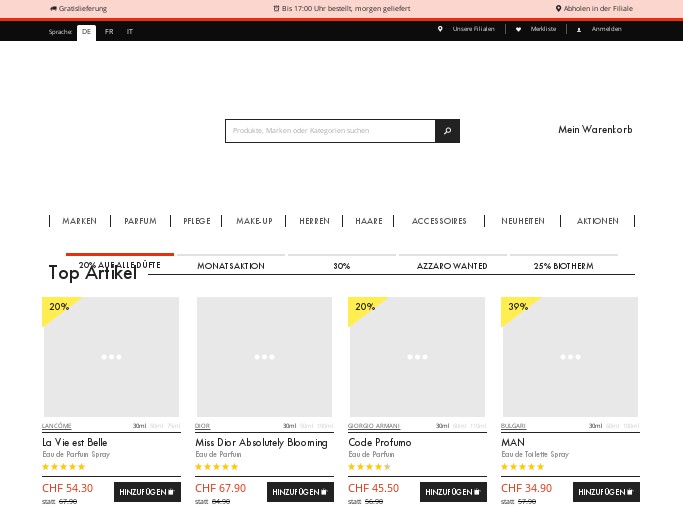Click the clock icon for delivery info

(276, 8)
